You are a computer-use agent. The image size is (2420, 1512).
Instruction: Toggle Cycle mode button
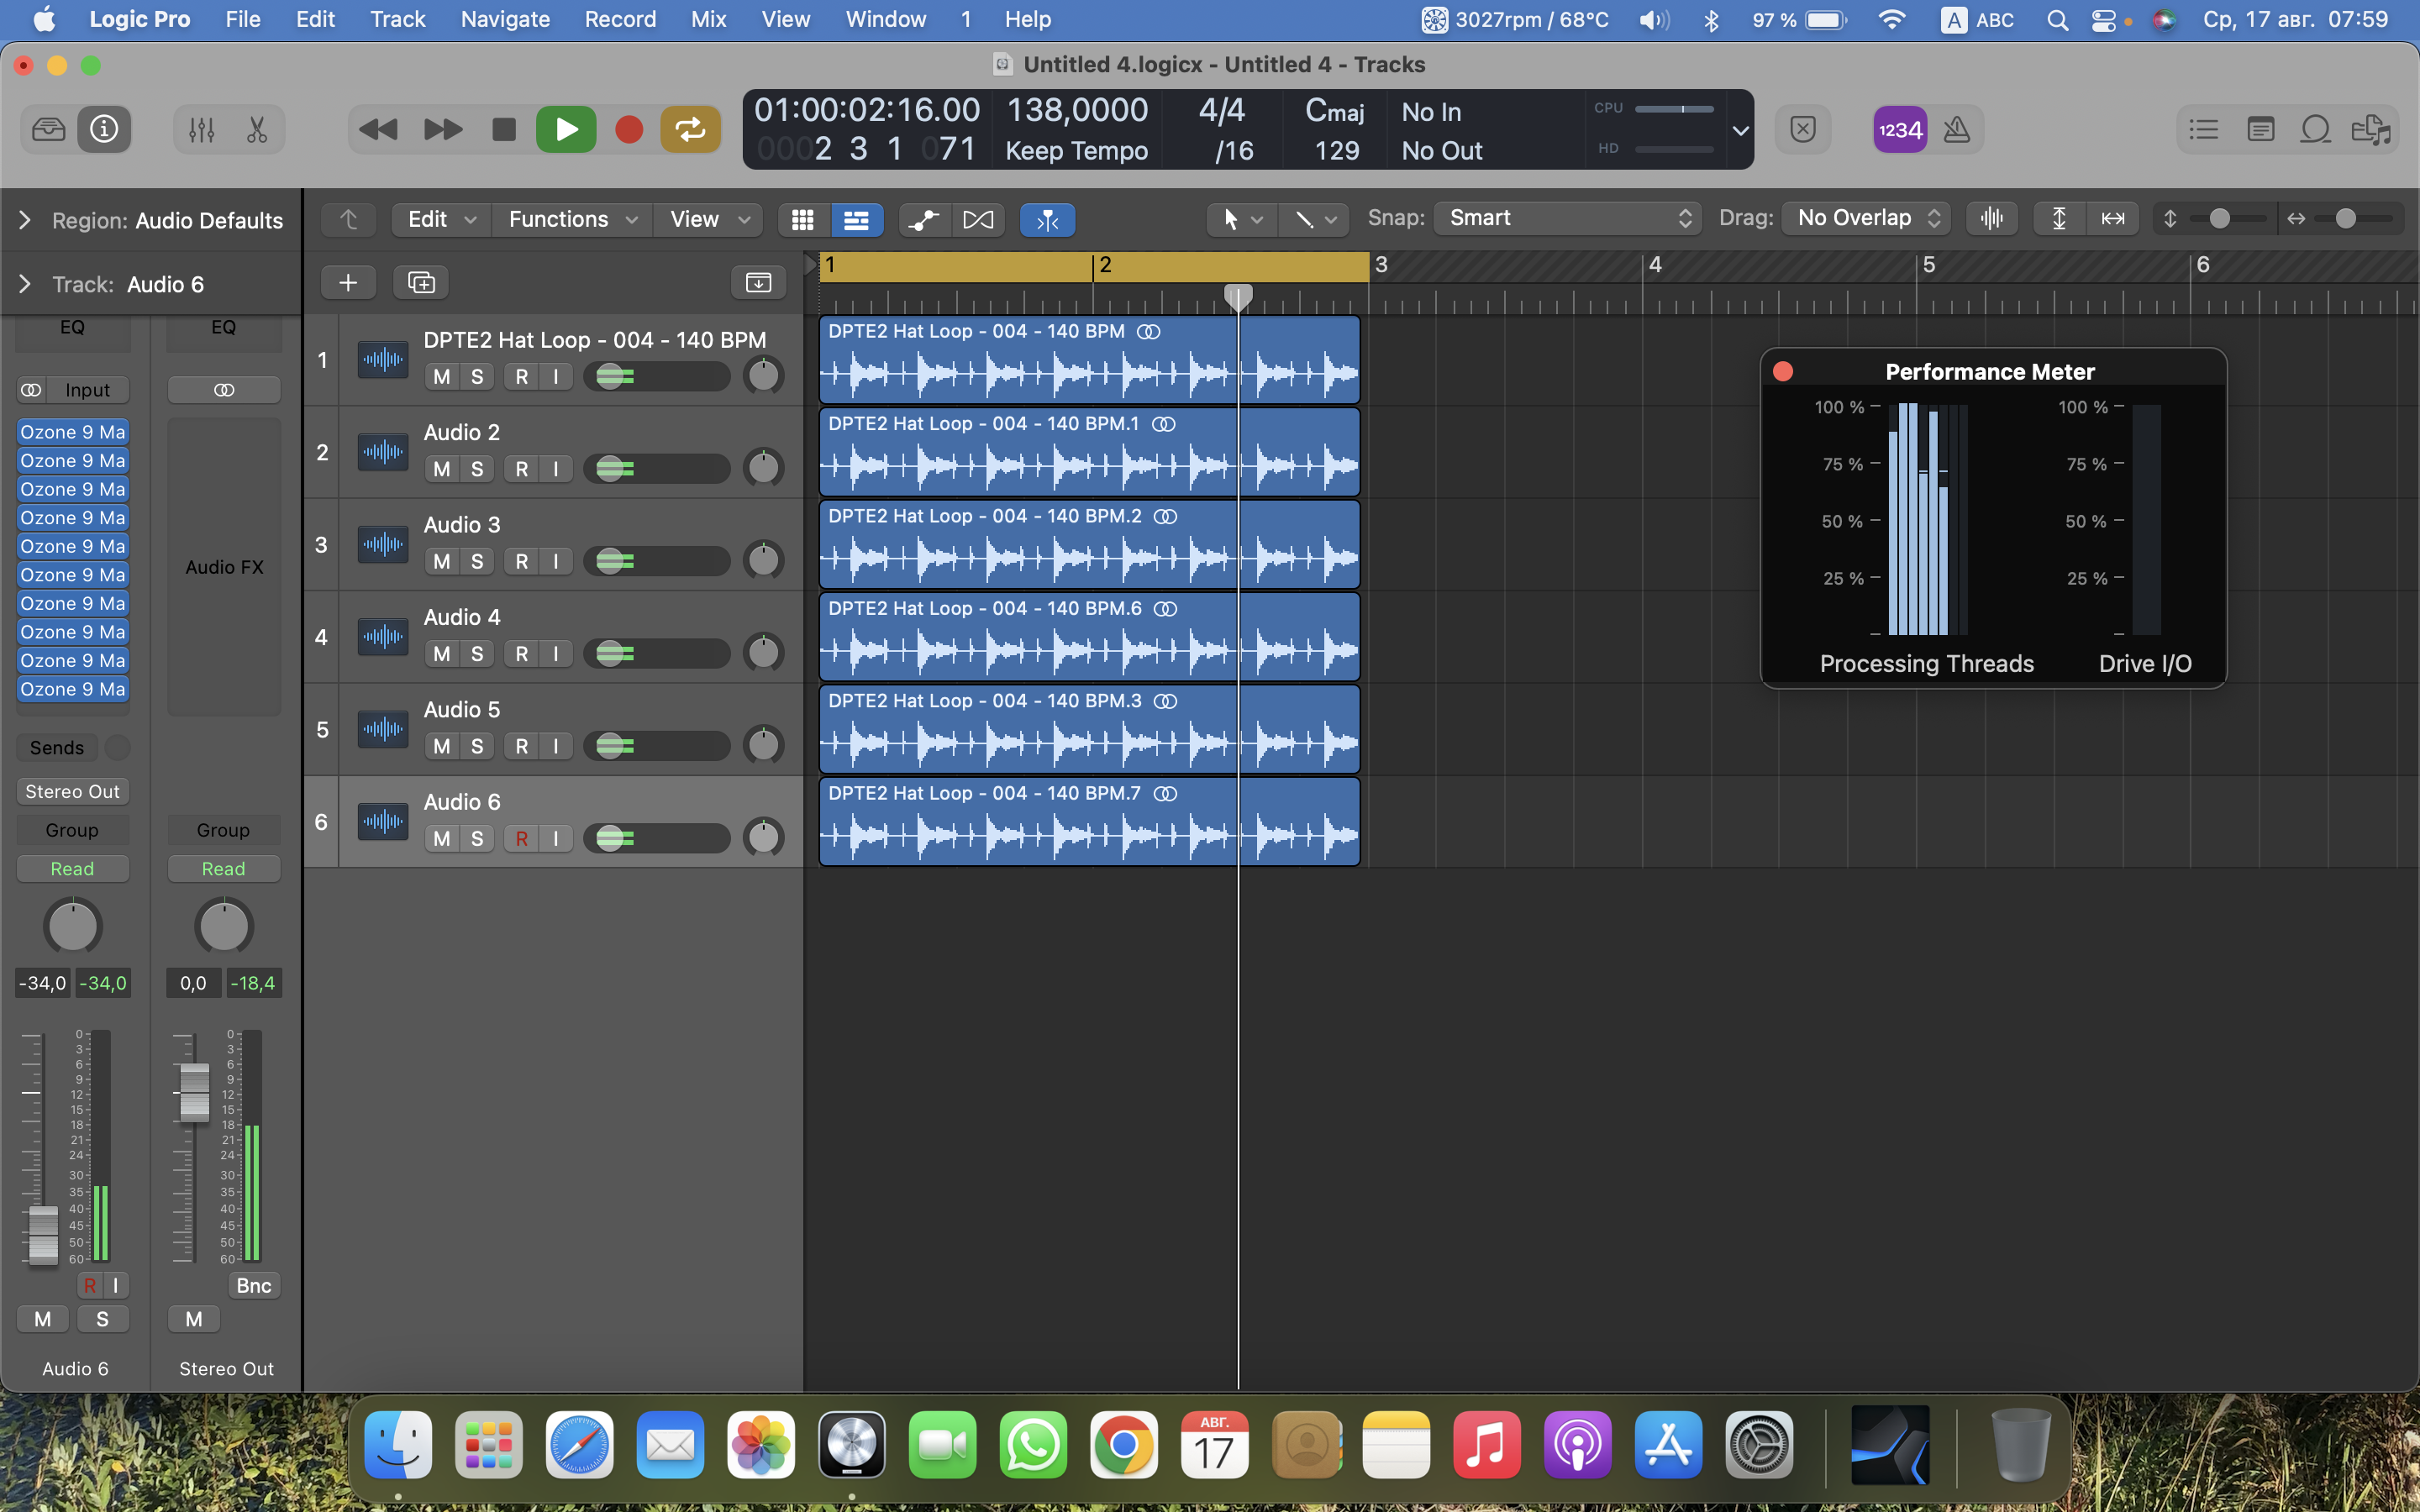pos(690,129)
